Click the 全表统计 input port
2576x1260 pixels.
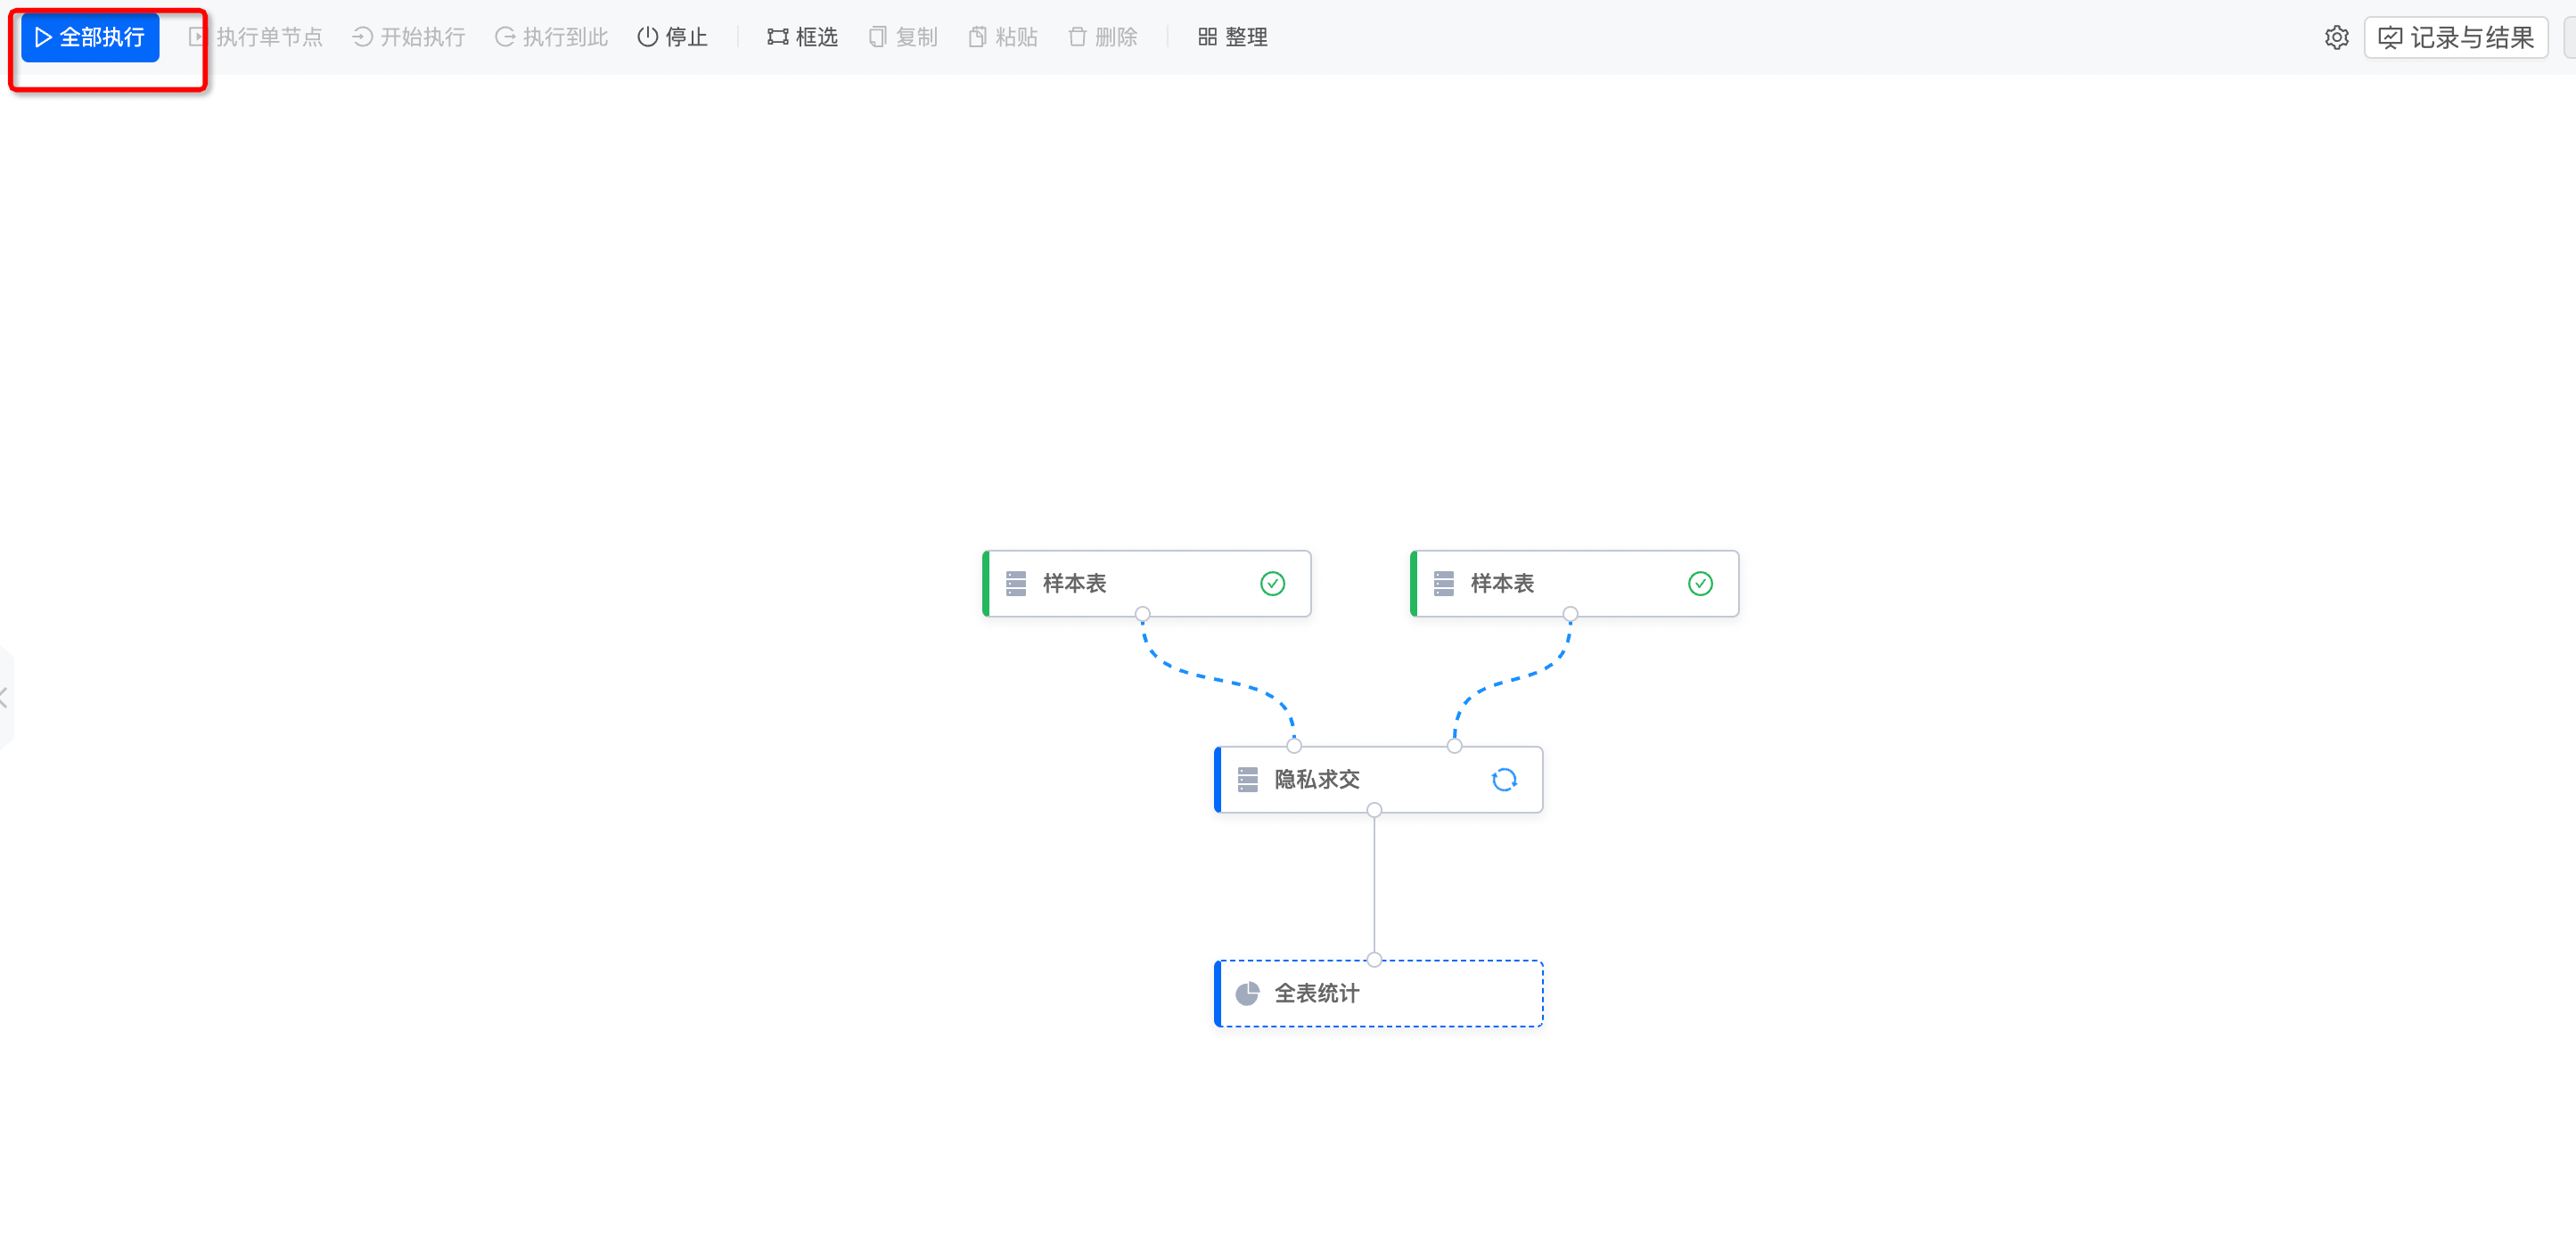click(x=1374, y=960)
